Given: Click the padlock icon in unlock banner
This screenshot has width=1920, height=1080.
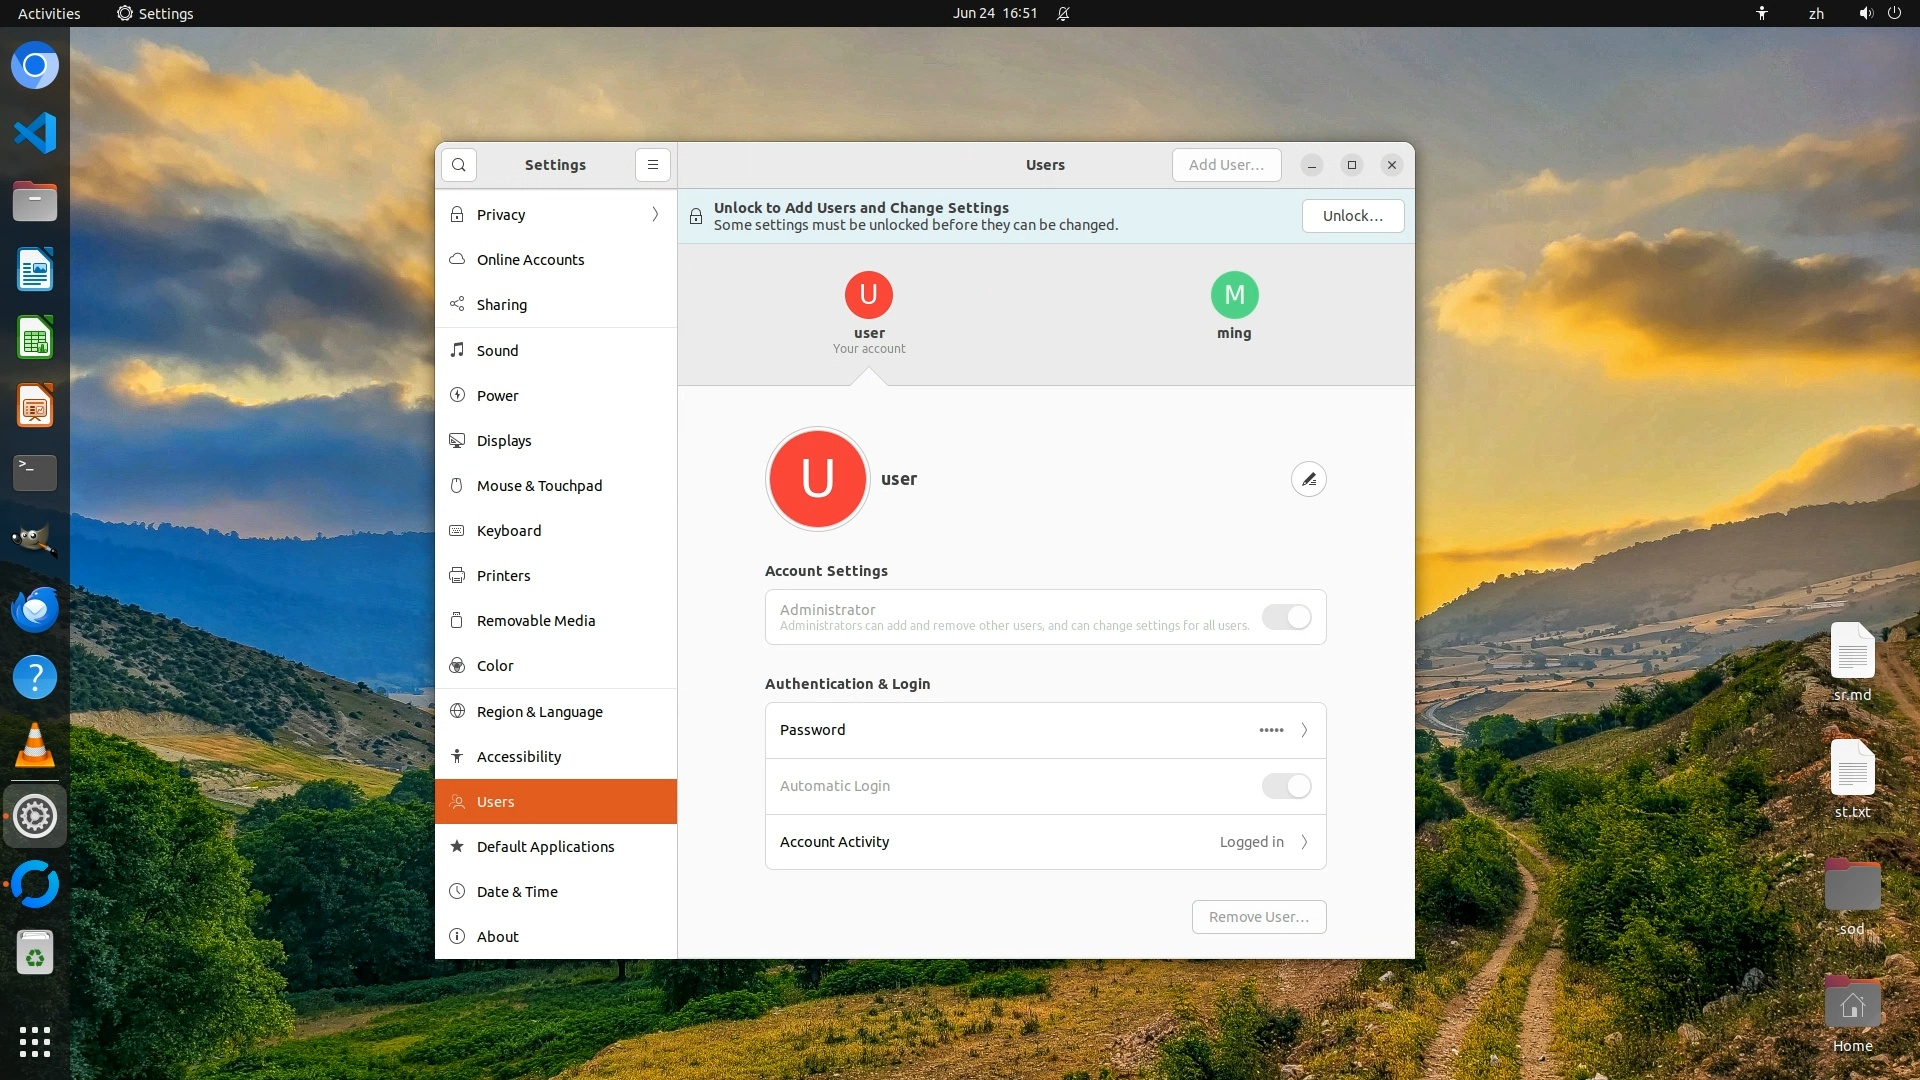Looking at the screenshot, I should point(696,216).
